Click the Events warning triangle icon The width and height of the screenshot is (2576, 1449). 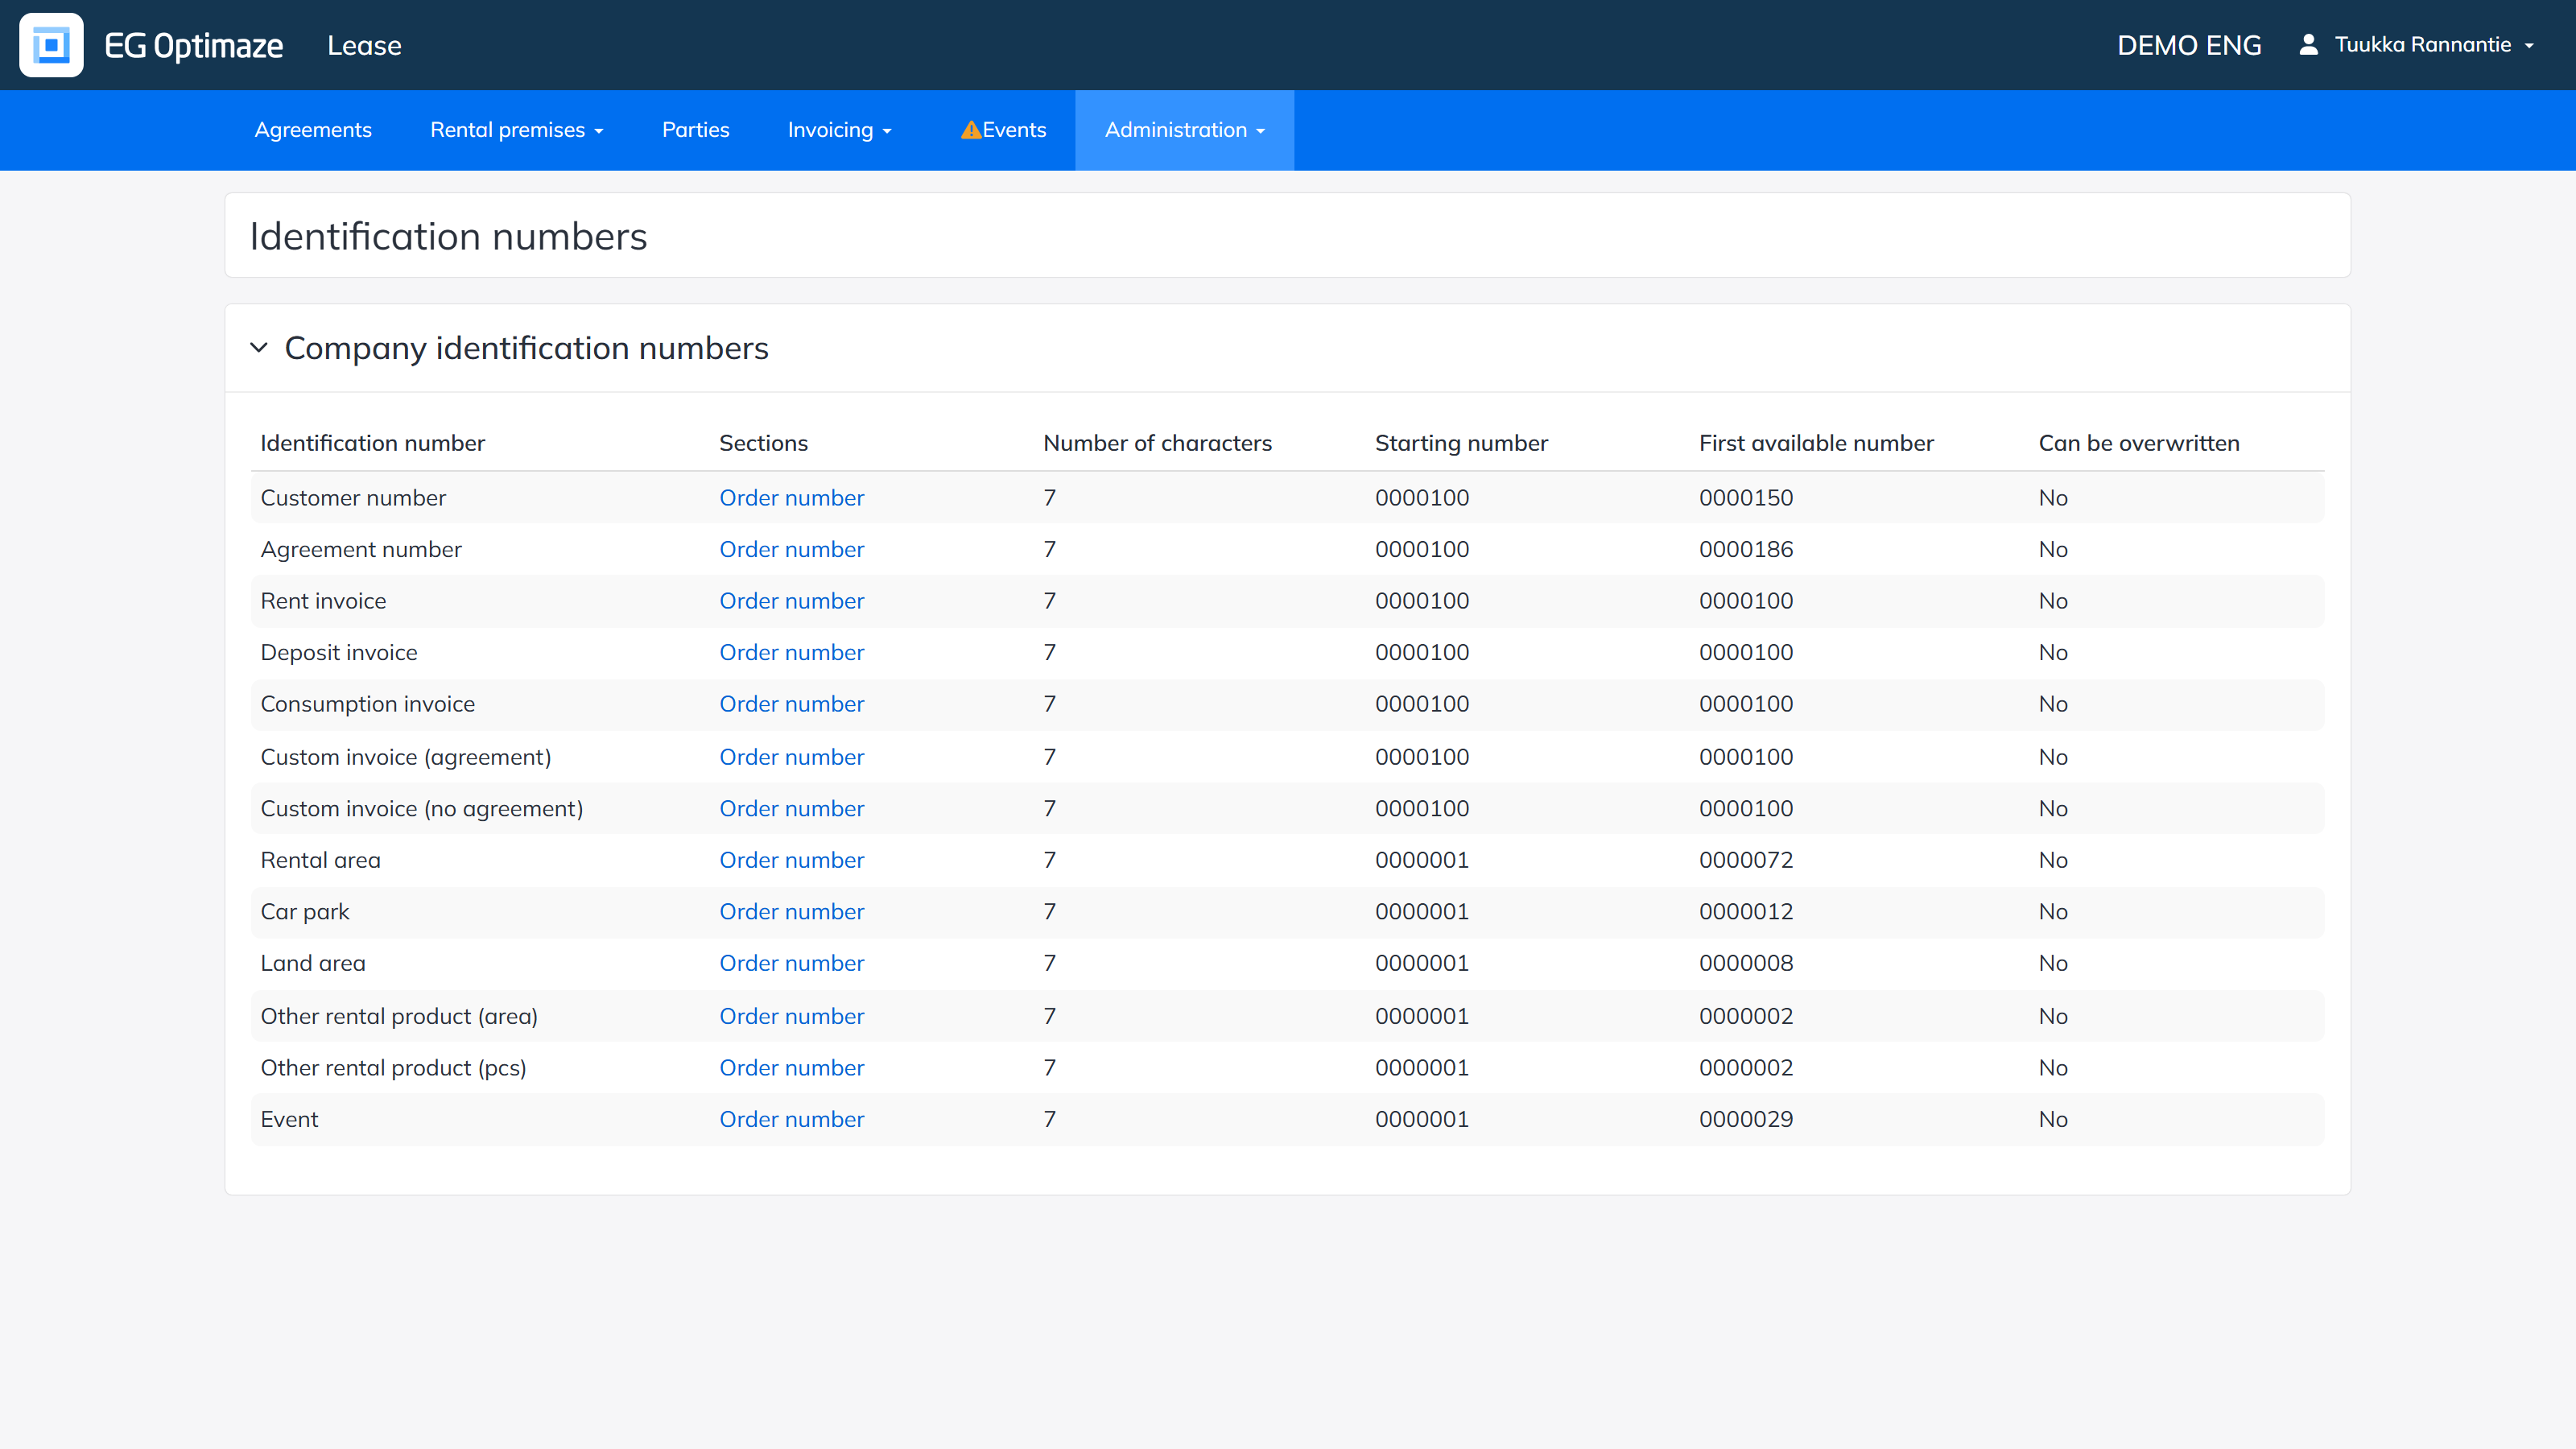tap(970, 130)
